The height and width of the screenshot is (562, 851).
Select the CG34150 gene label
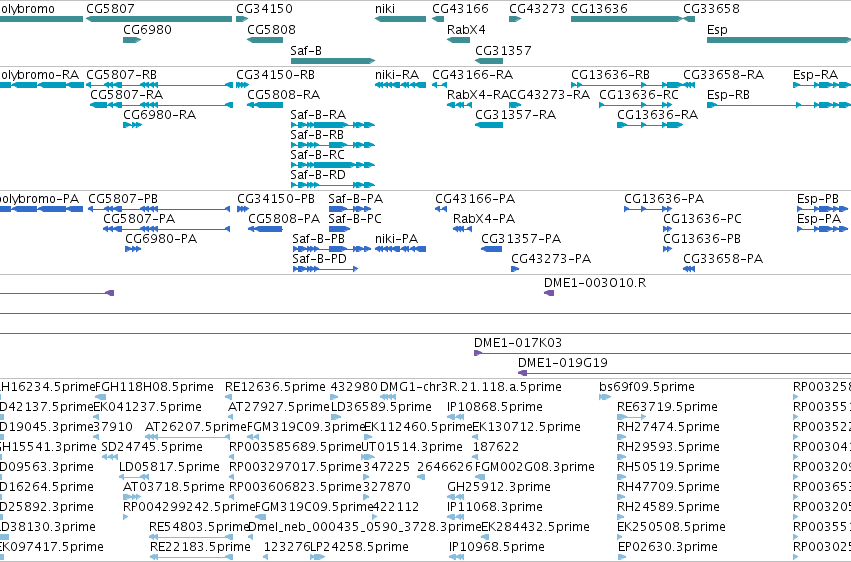point(264,9)
